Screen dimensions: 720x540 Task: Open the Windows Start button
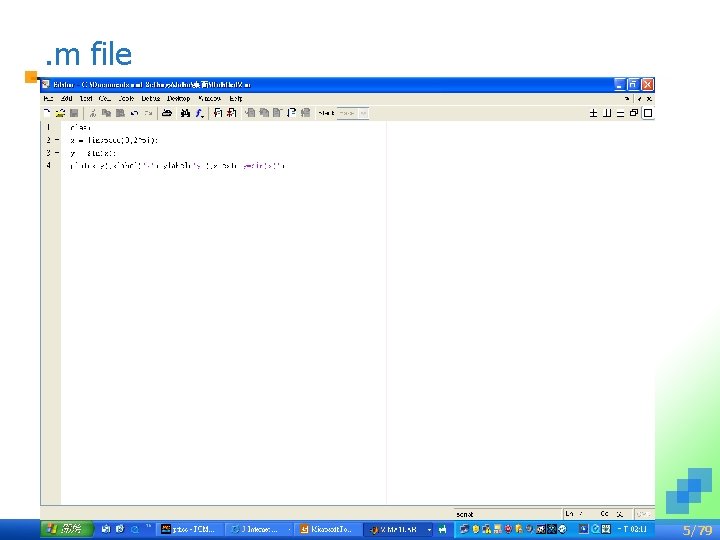(68, 529)
